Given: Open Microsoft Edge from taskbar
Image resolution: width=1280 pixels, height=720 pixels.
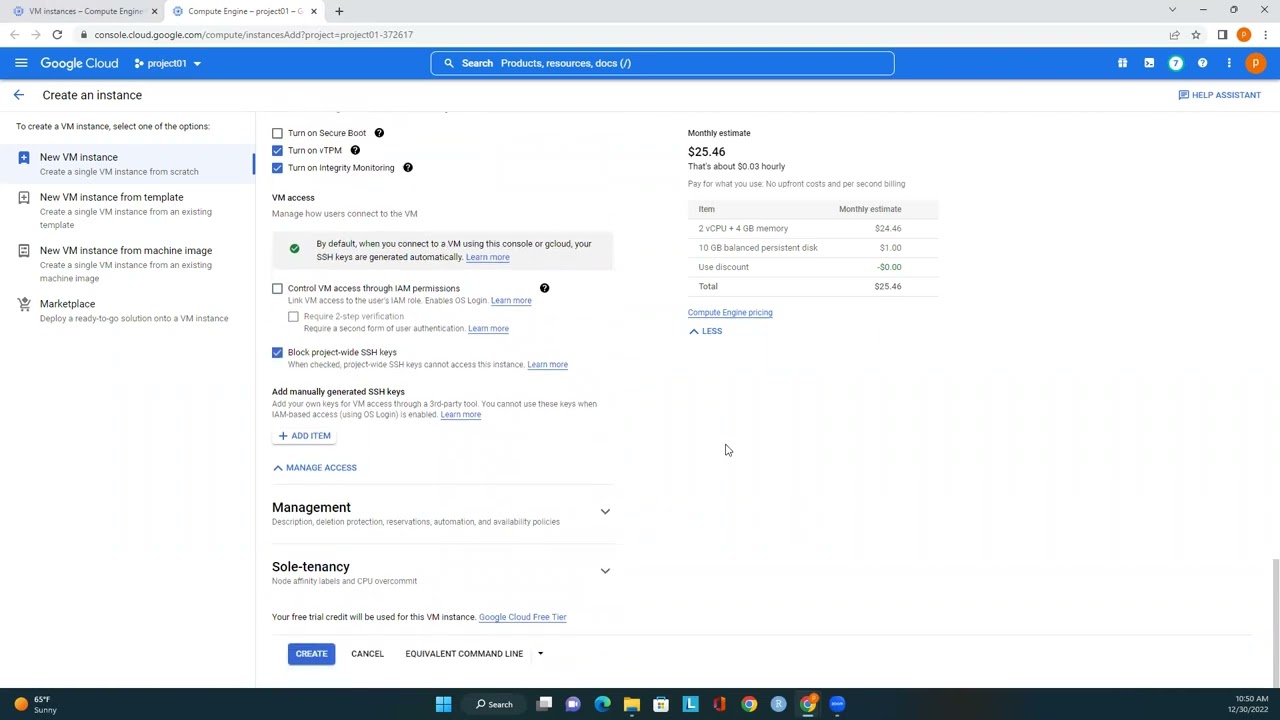Looking at the screenshot, I should click(602, 704).
